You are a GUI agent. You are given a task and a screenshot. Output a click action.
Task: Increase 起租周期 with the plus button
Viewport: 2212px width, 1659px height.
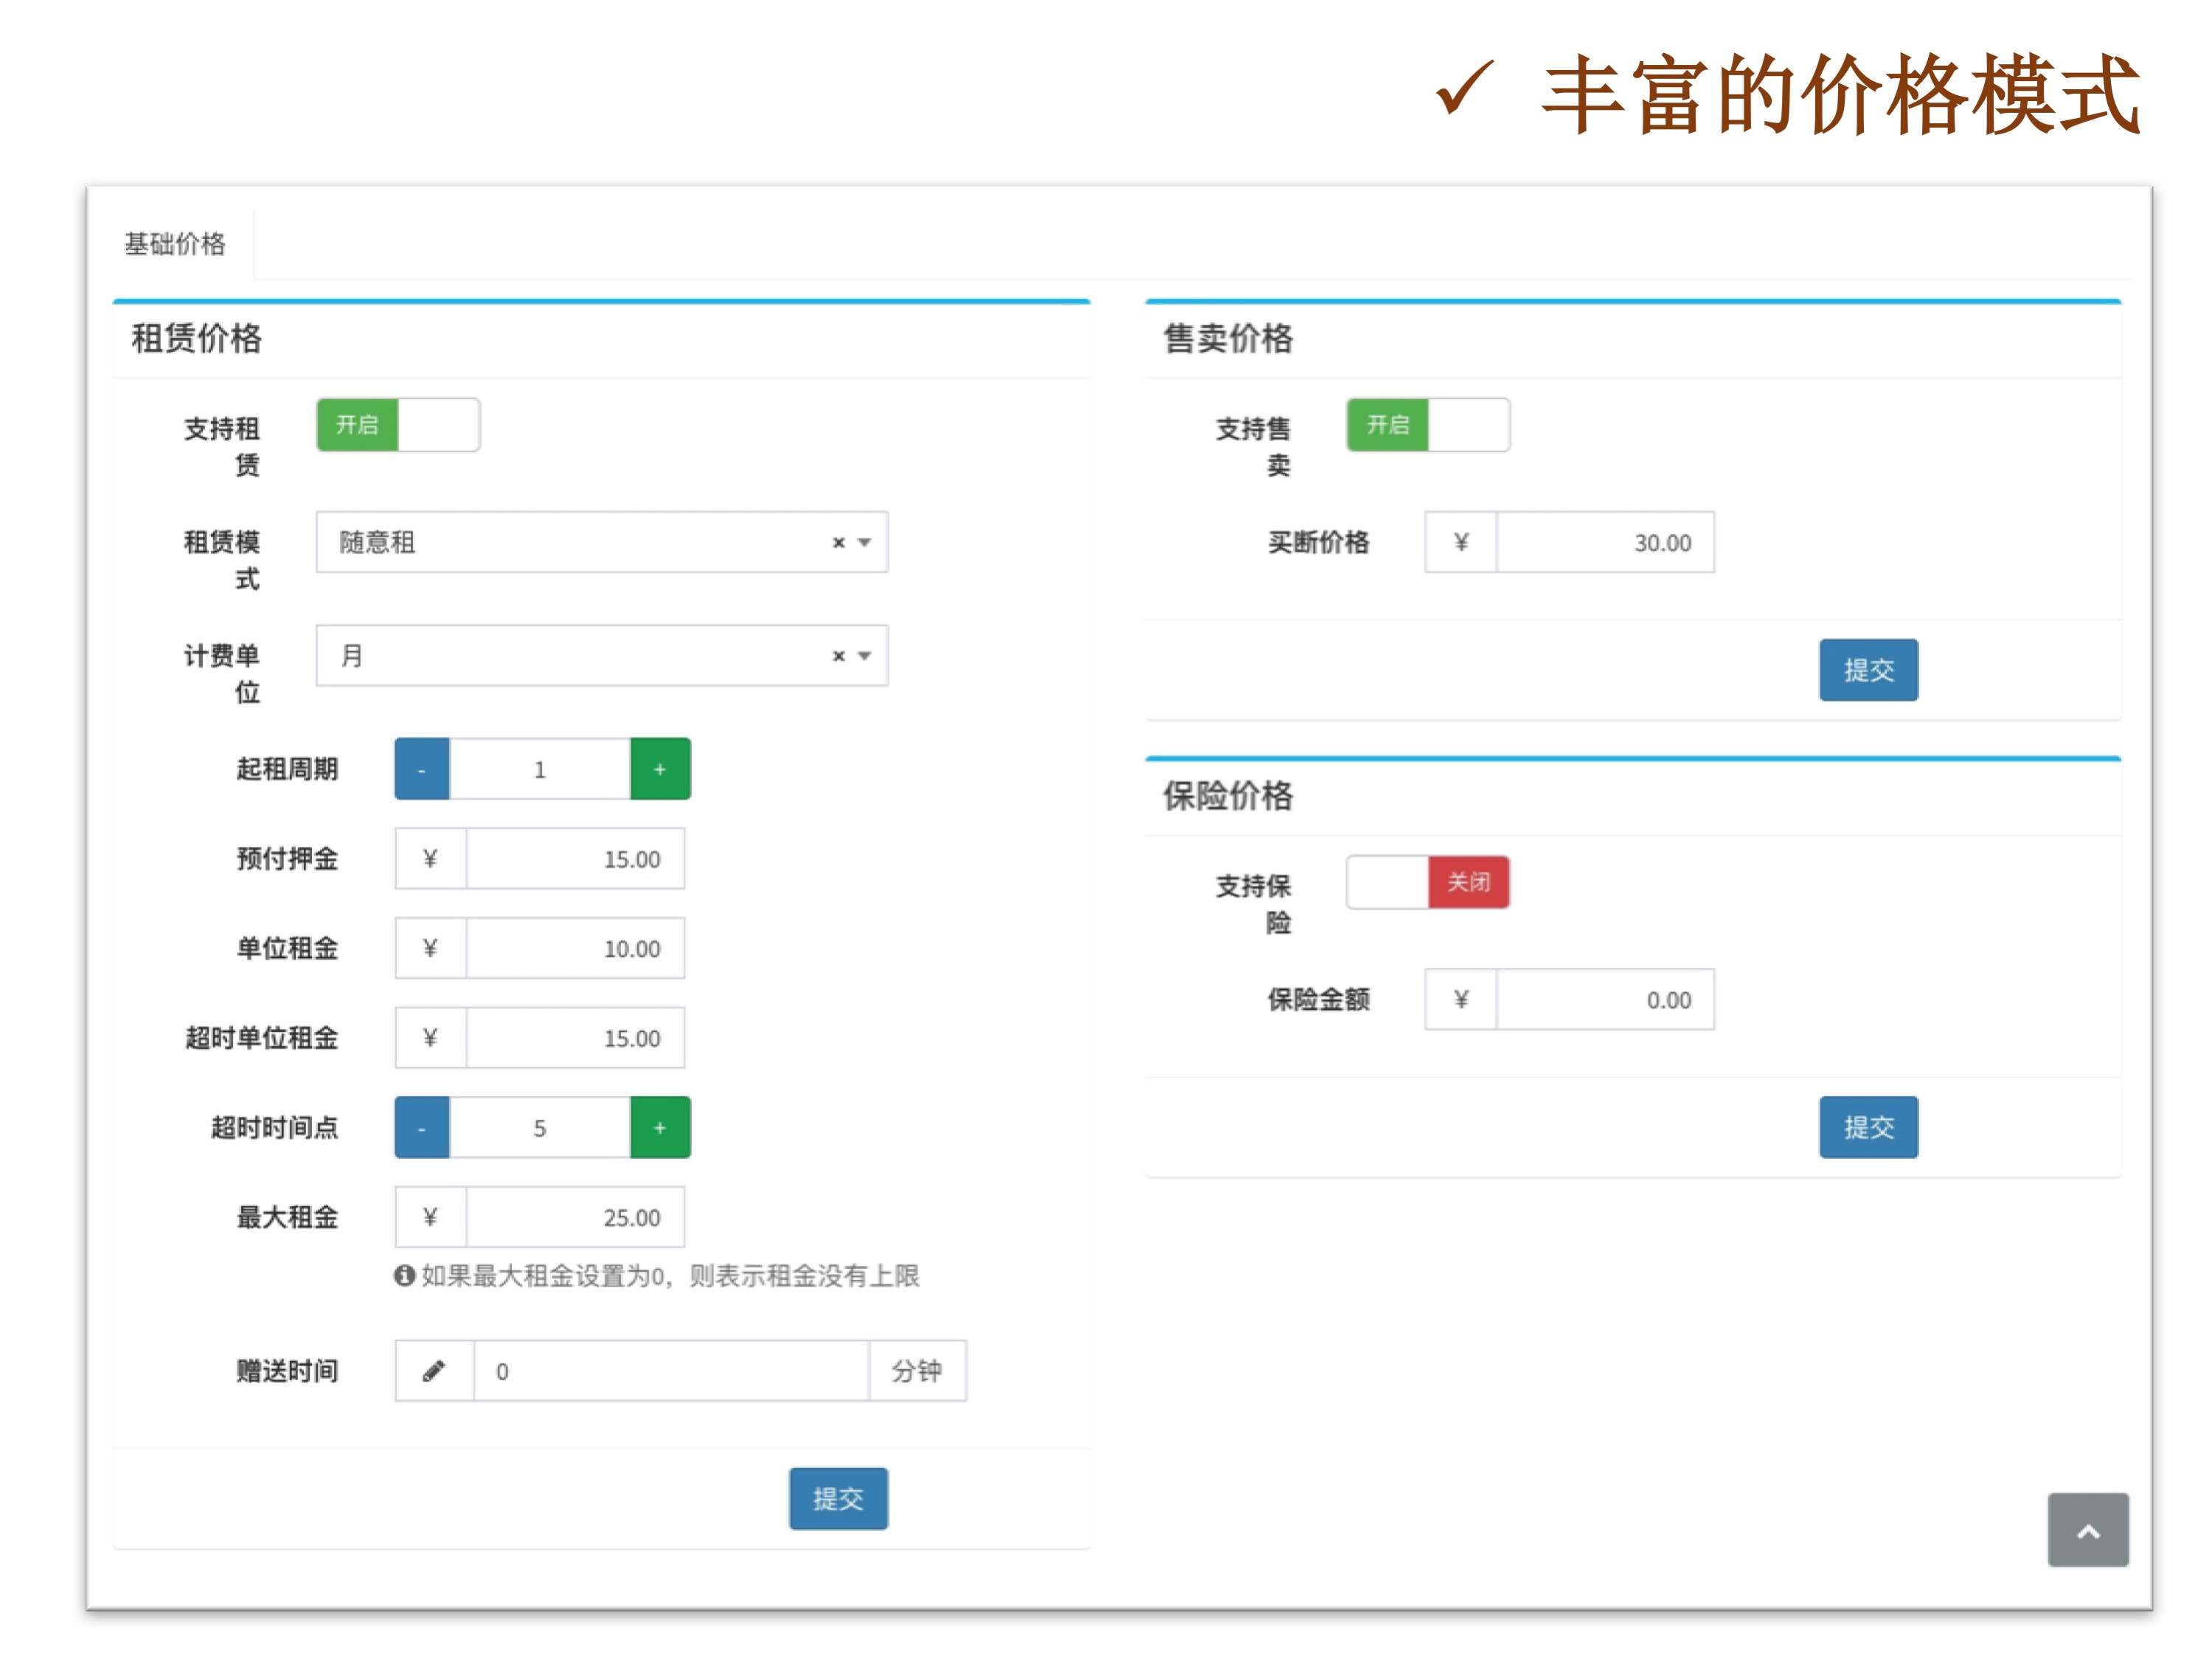tap(660, 769)
